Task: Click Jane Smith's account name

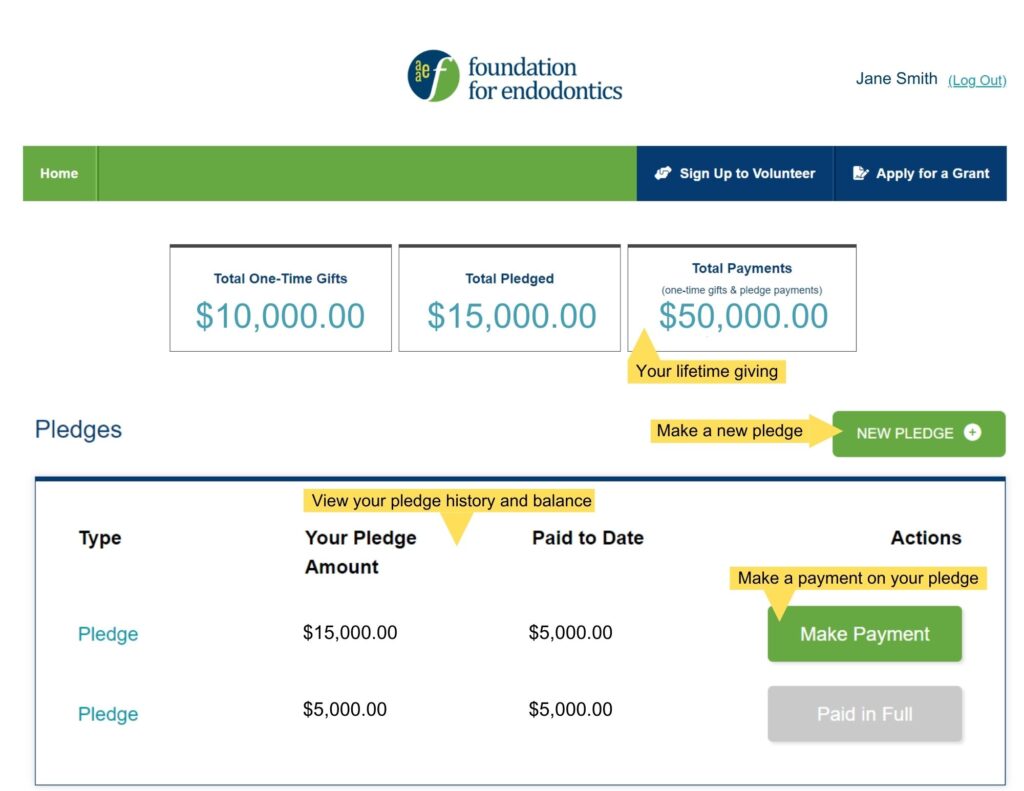Action: (x=895, y=78)
